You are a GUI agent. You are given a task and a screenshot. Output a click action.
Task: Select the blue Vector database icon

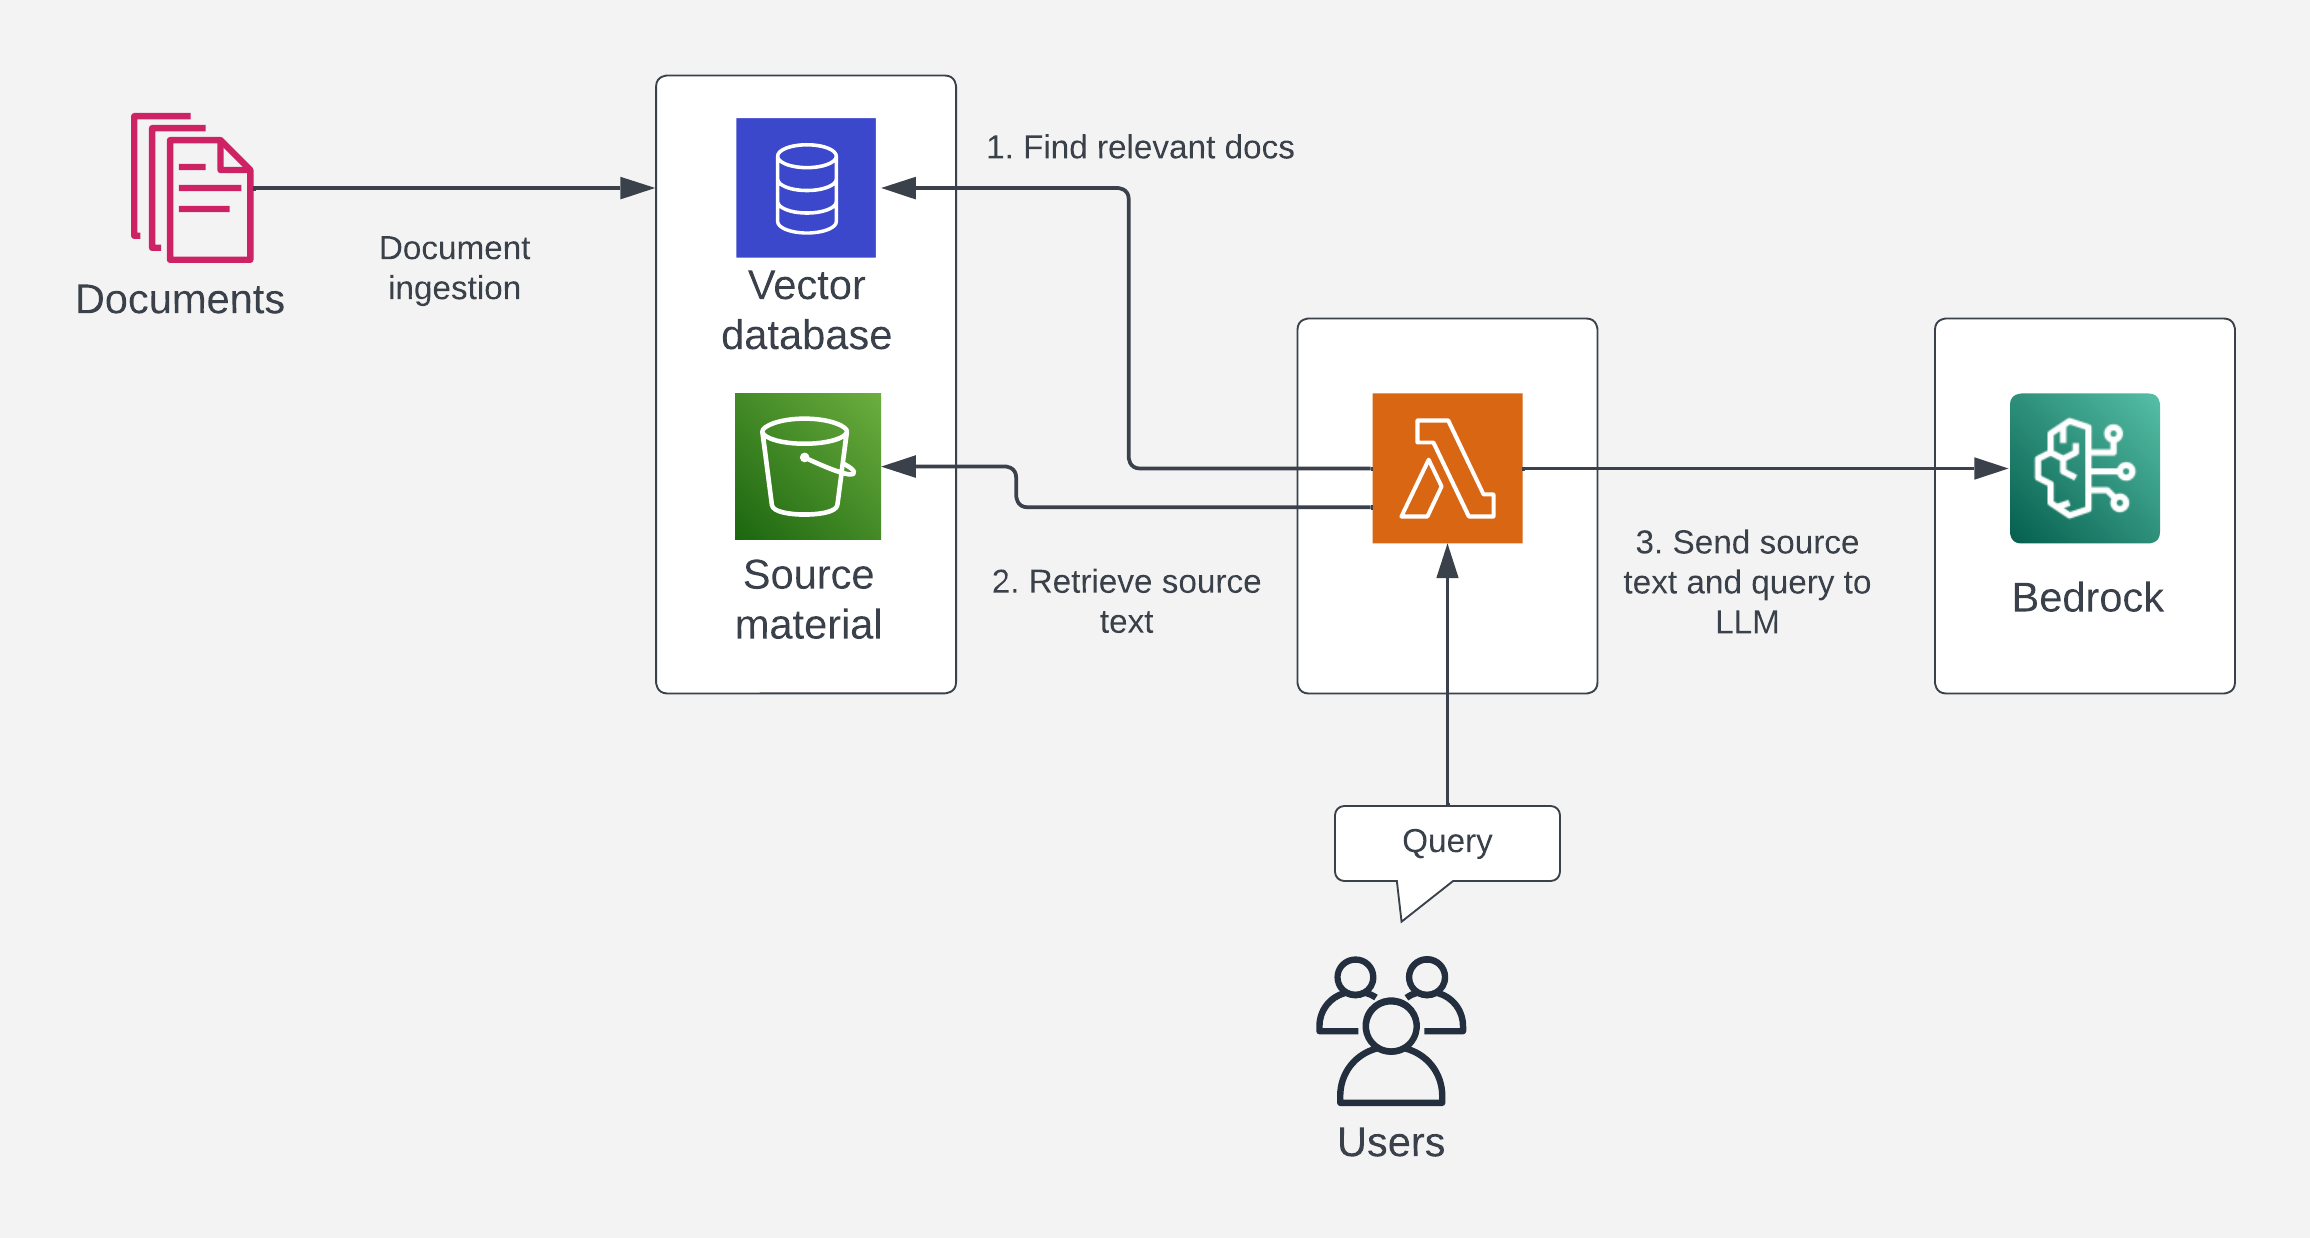806,188
